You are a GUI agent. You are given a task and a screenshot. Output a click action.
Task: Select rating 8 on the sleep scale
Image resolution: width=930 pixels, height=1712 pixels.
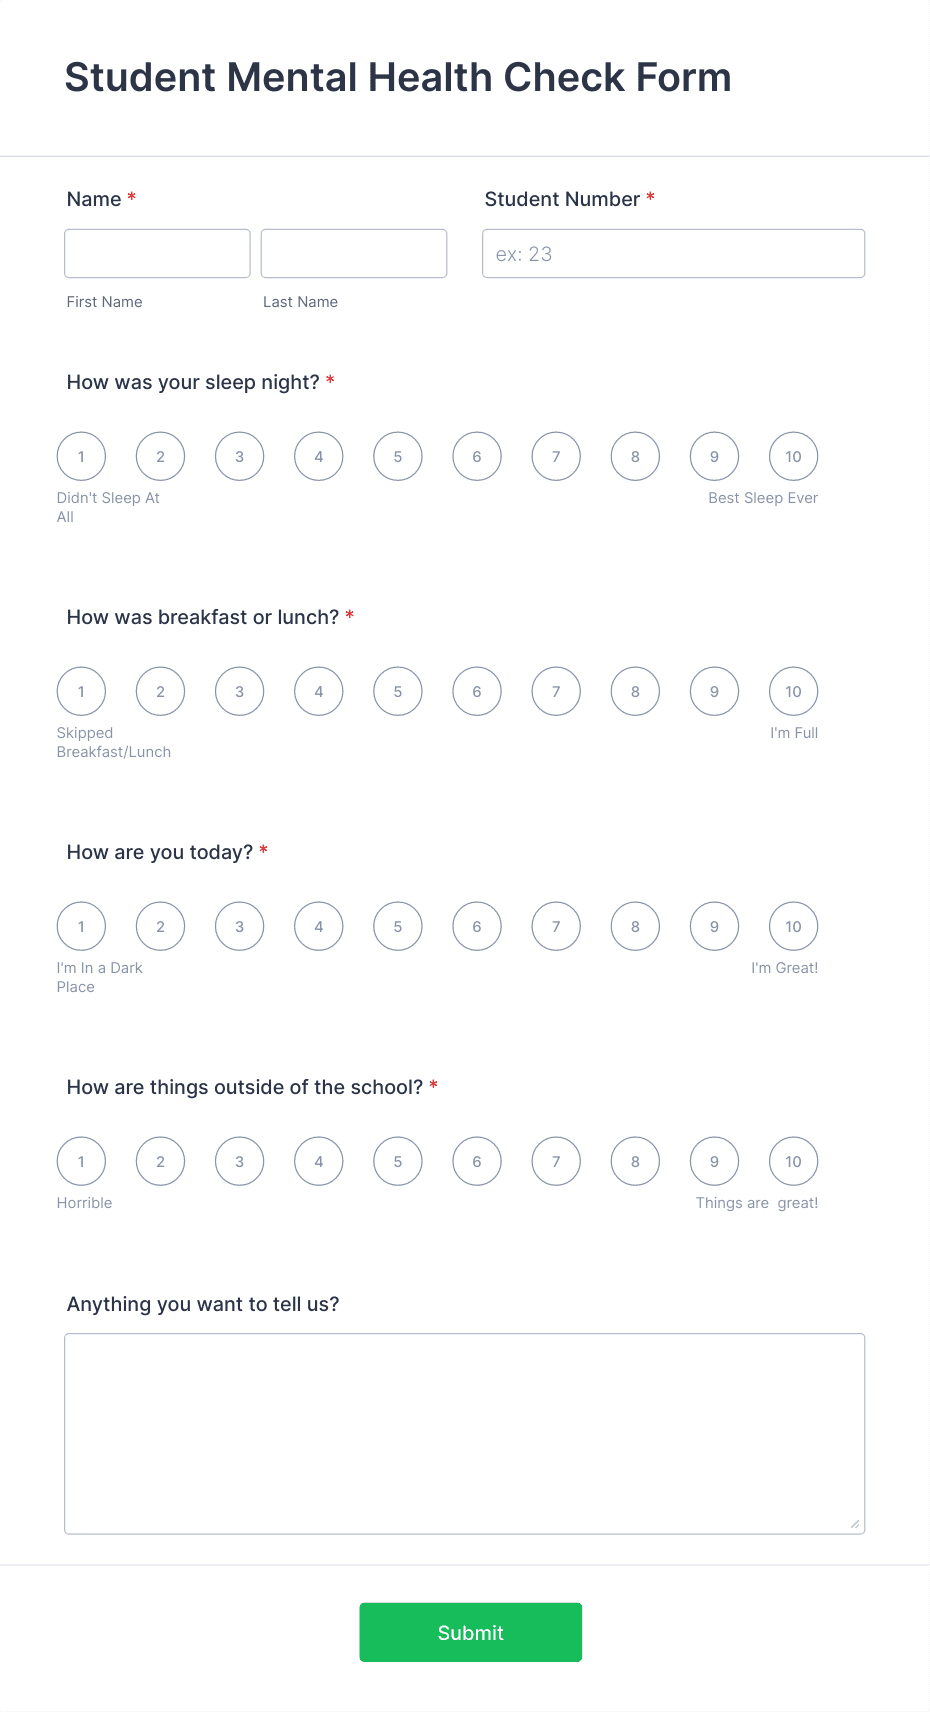pyautogui.click(x=635, y=456)
